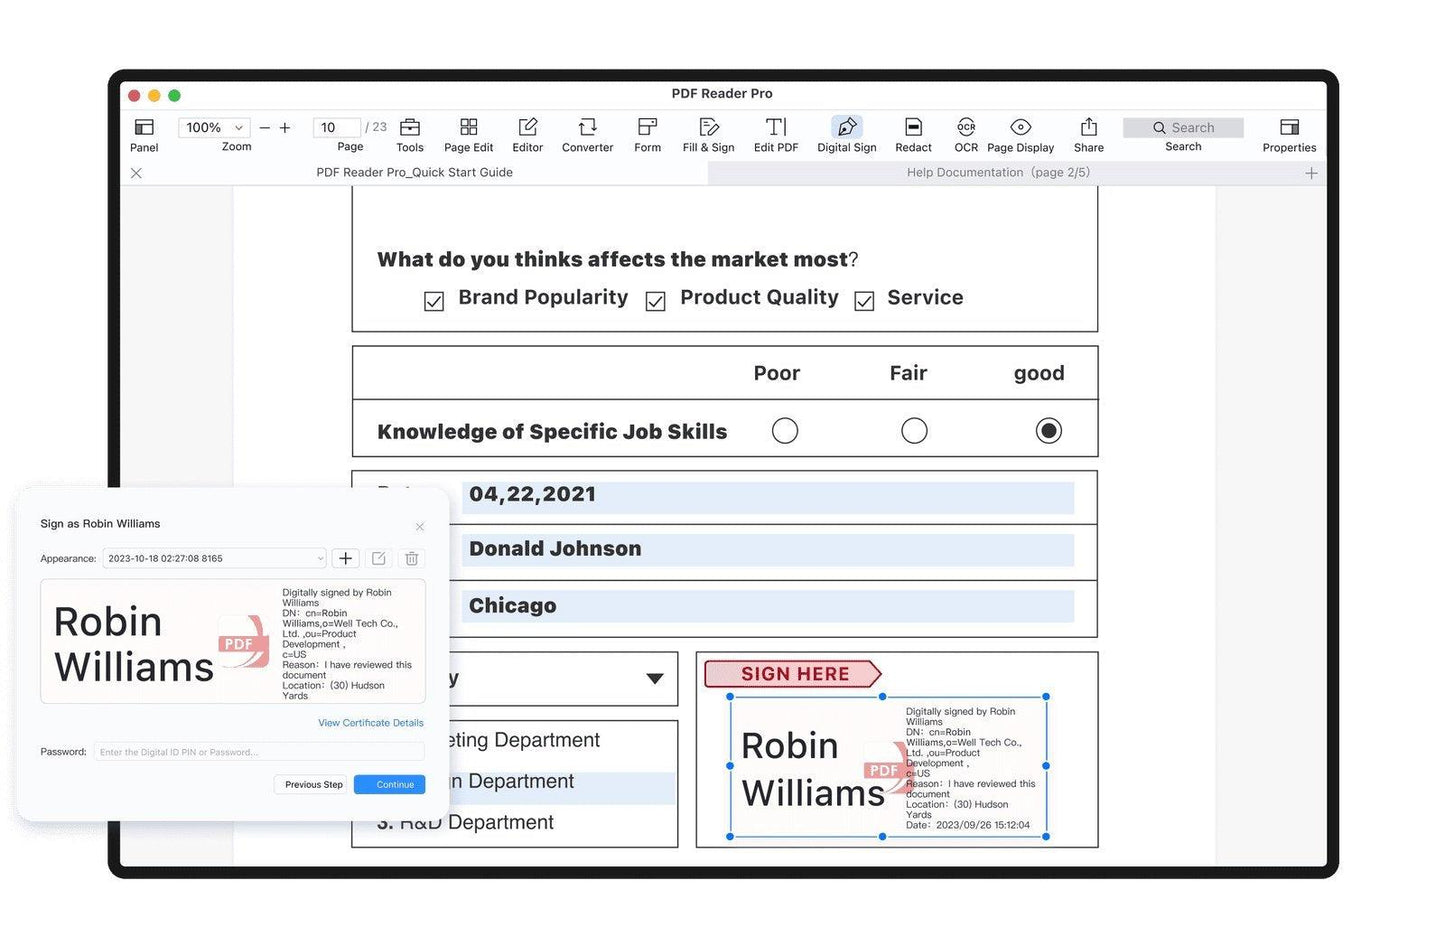1445x946 pixels.
Task: Select the Poor radio button
Action: click(x=785, y=430)
